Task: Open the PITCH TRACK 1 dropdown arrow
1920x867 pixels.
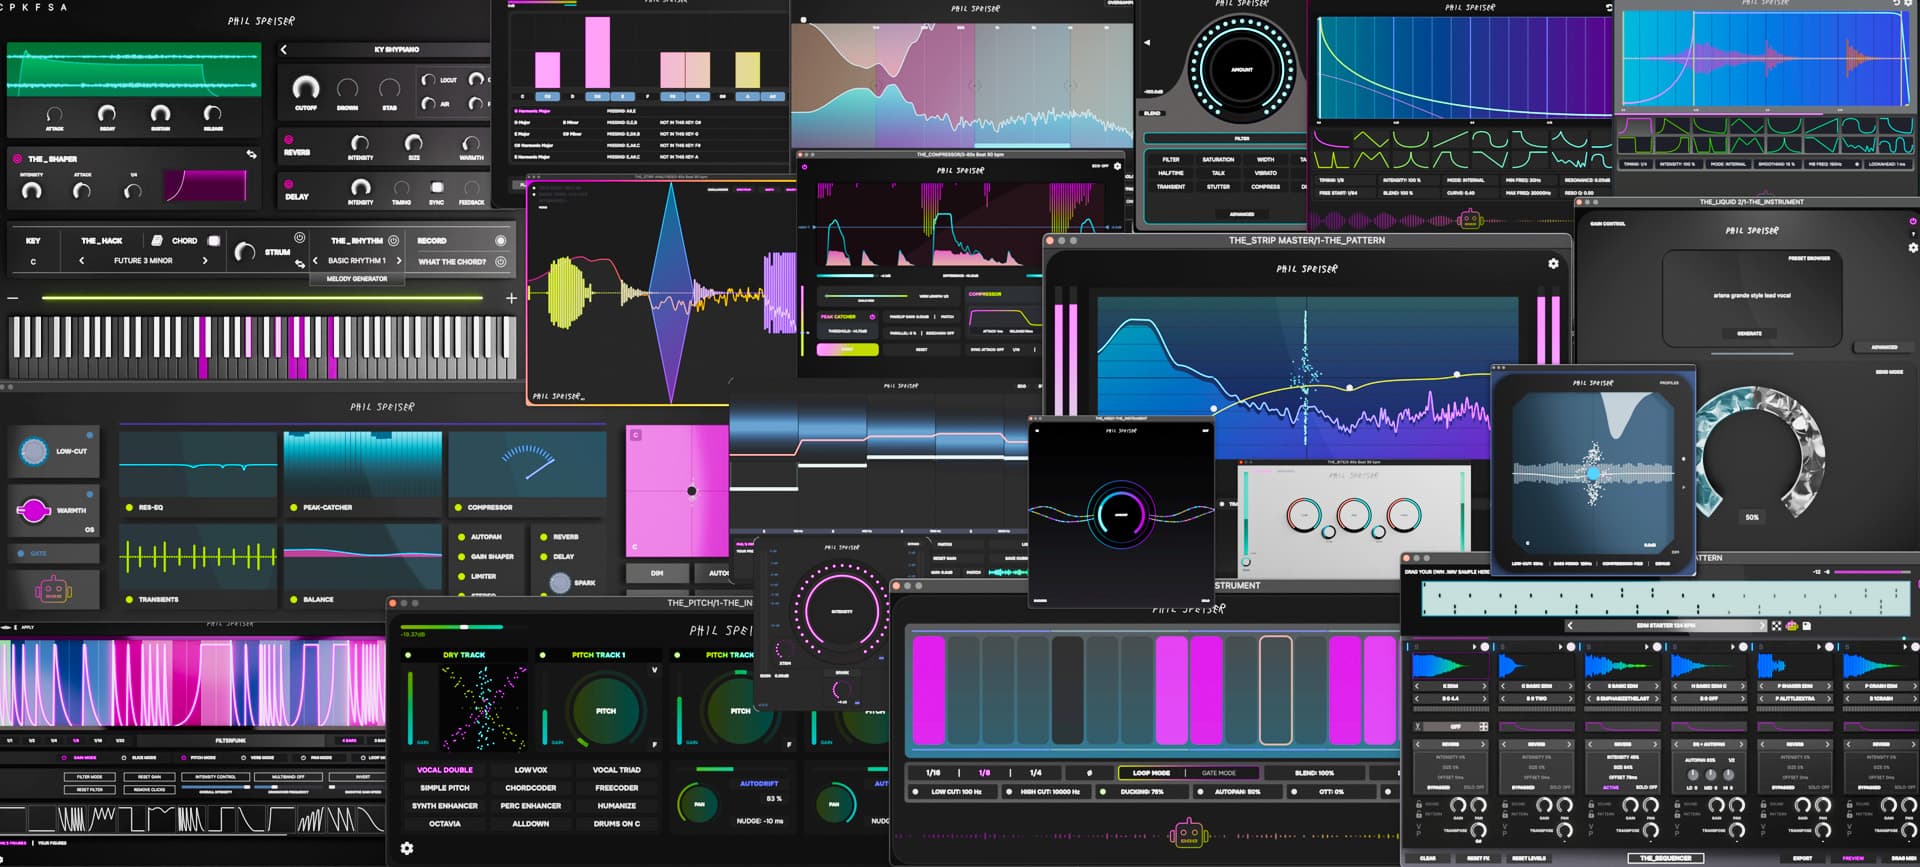Action: (655, 670)
